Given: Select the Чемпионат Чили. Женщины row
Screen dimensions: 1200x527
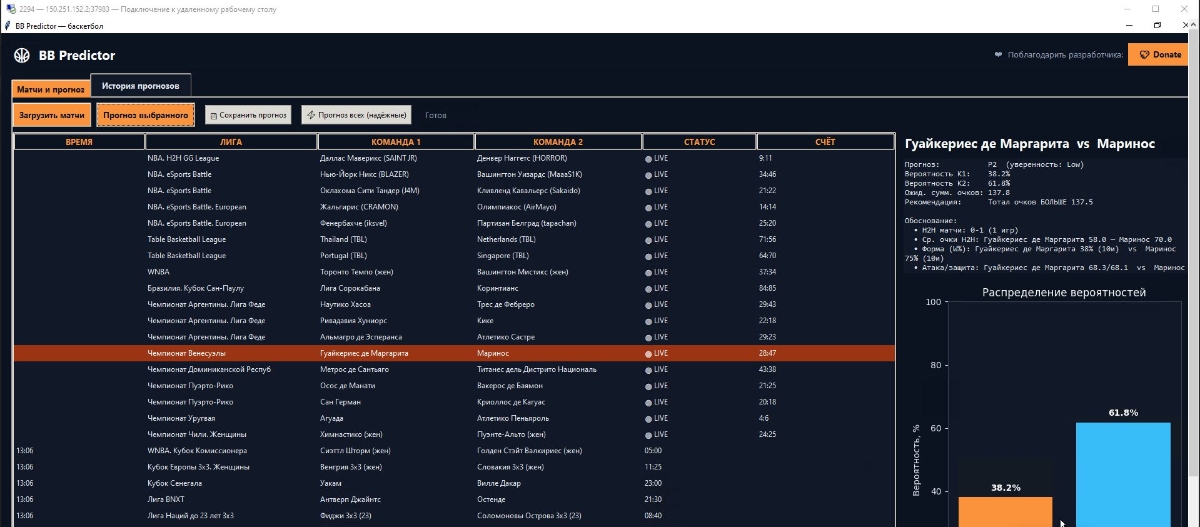Looking at the screenshot, I should [453, 434].
